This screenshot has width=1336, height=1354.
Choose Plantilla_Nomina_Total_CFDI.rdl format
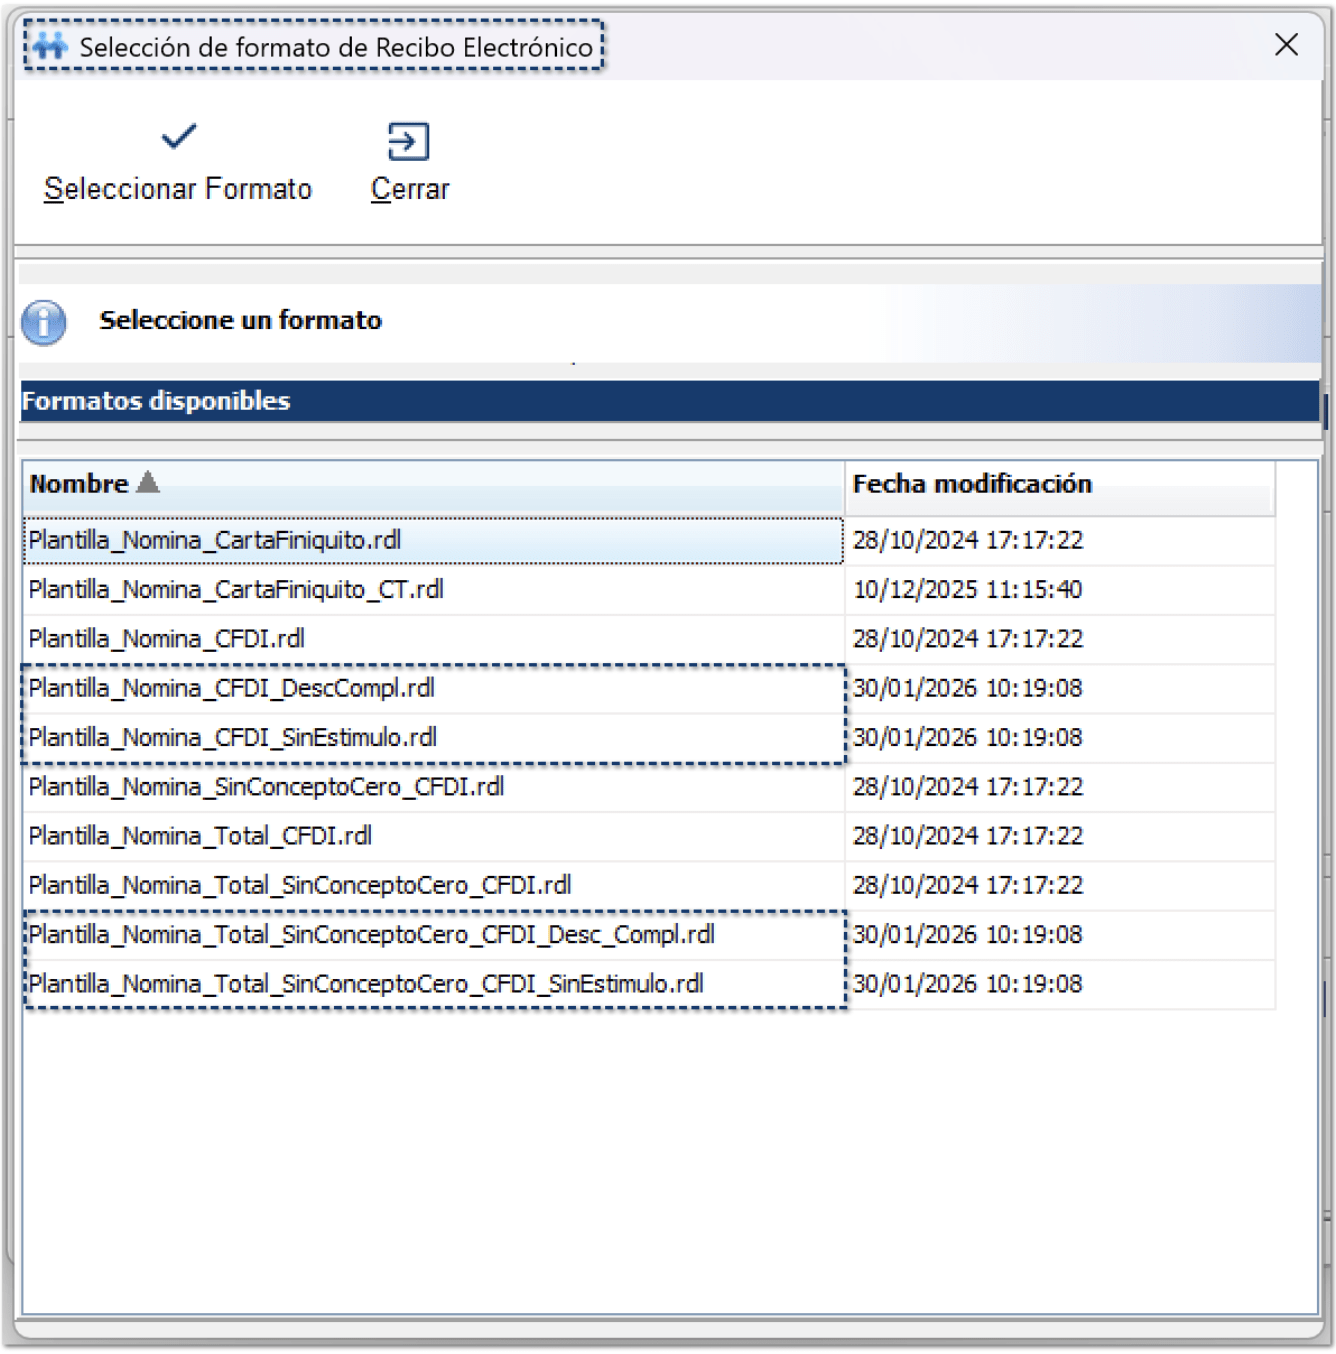click(200, 836)
